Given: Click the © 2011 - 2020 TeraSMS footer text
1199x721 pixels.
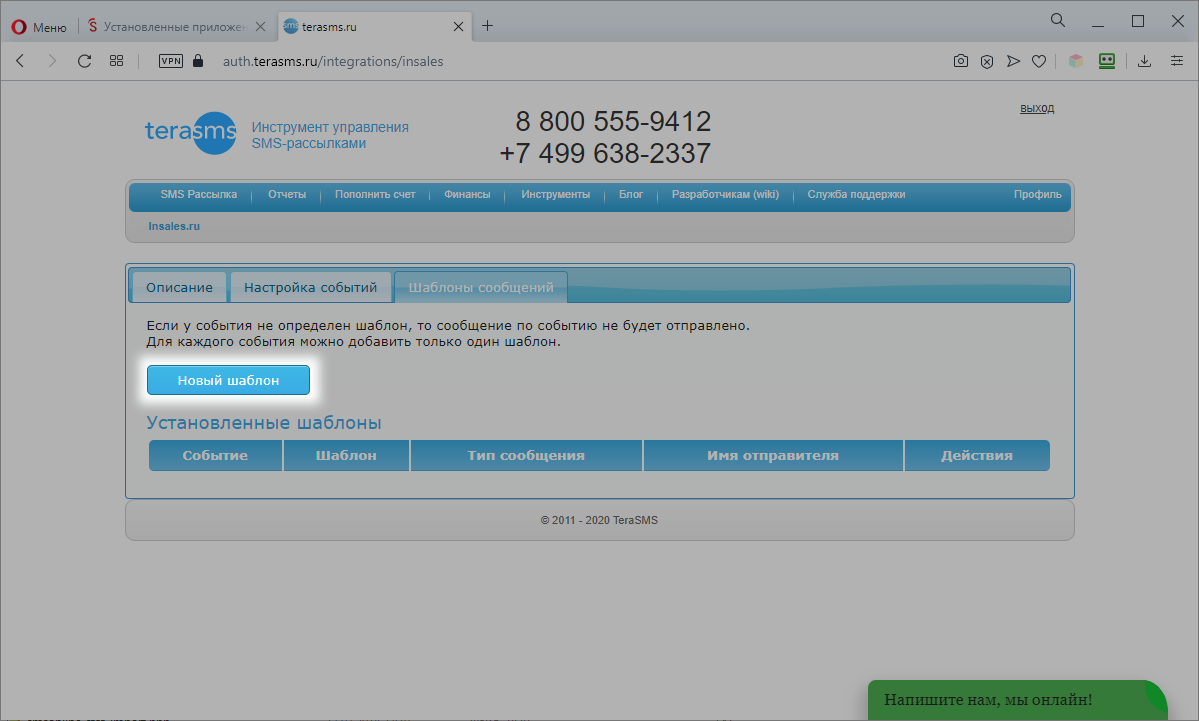Looking at the screenshot, I should coord(600,520).
